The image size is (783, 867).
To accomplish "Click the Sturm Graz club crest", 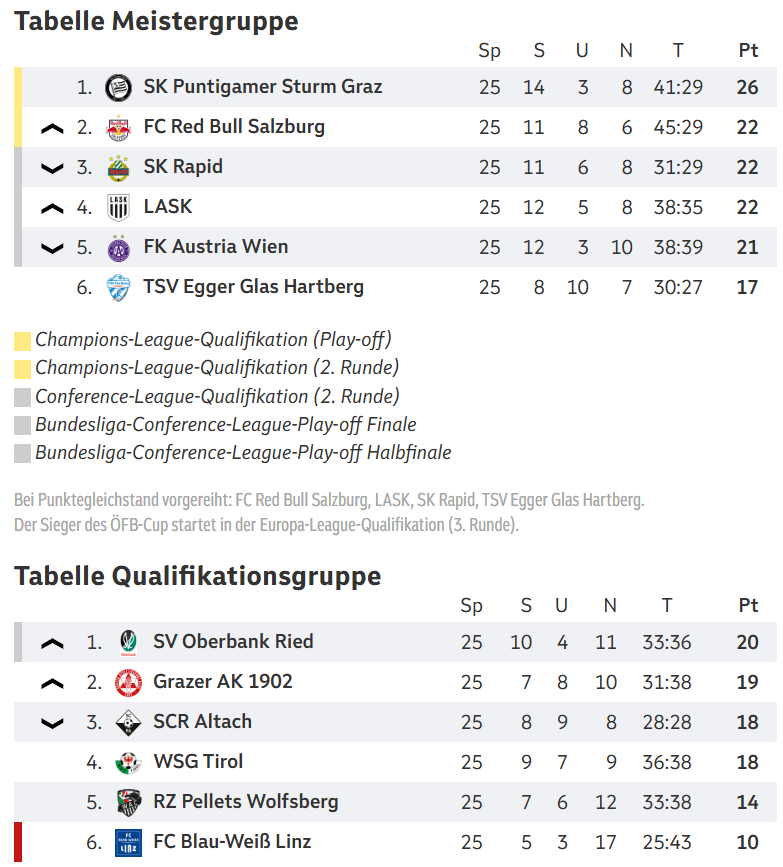I will coord(118,88).
